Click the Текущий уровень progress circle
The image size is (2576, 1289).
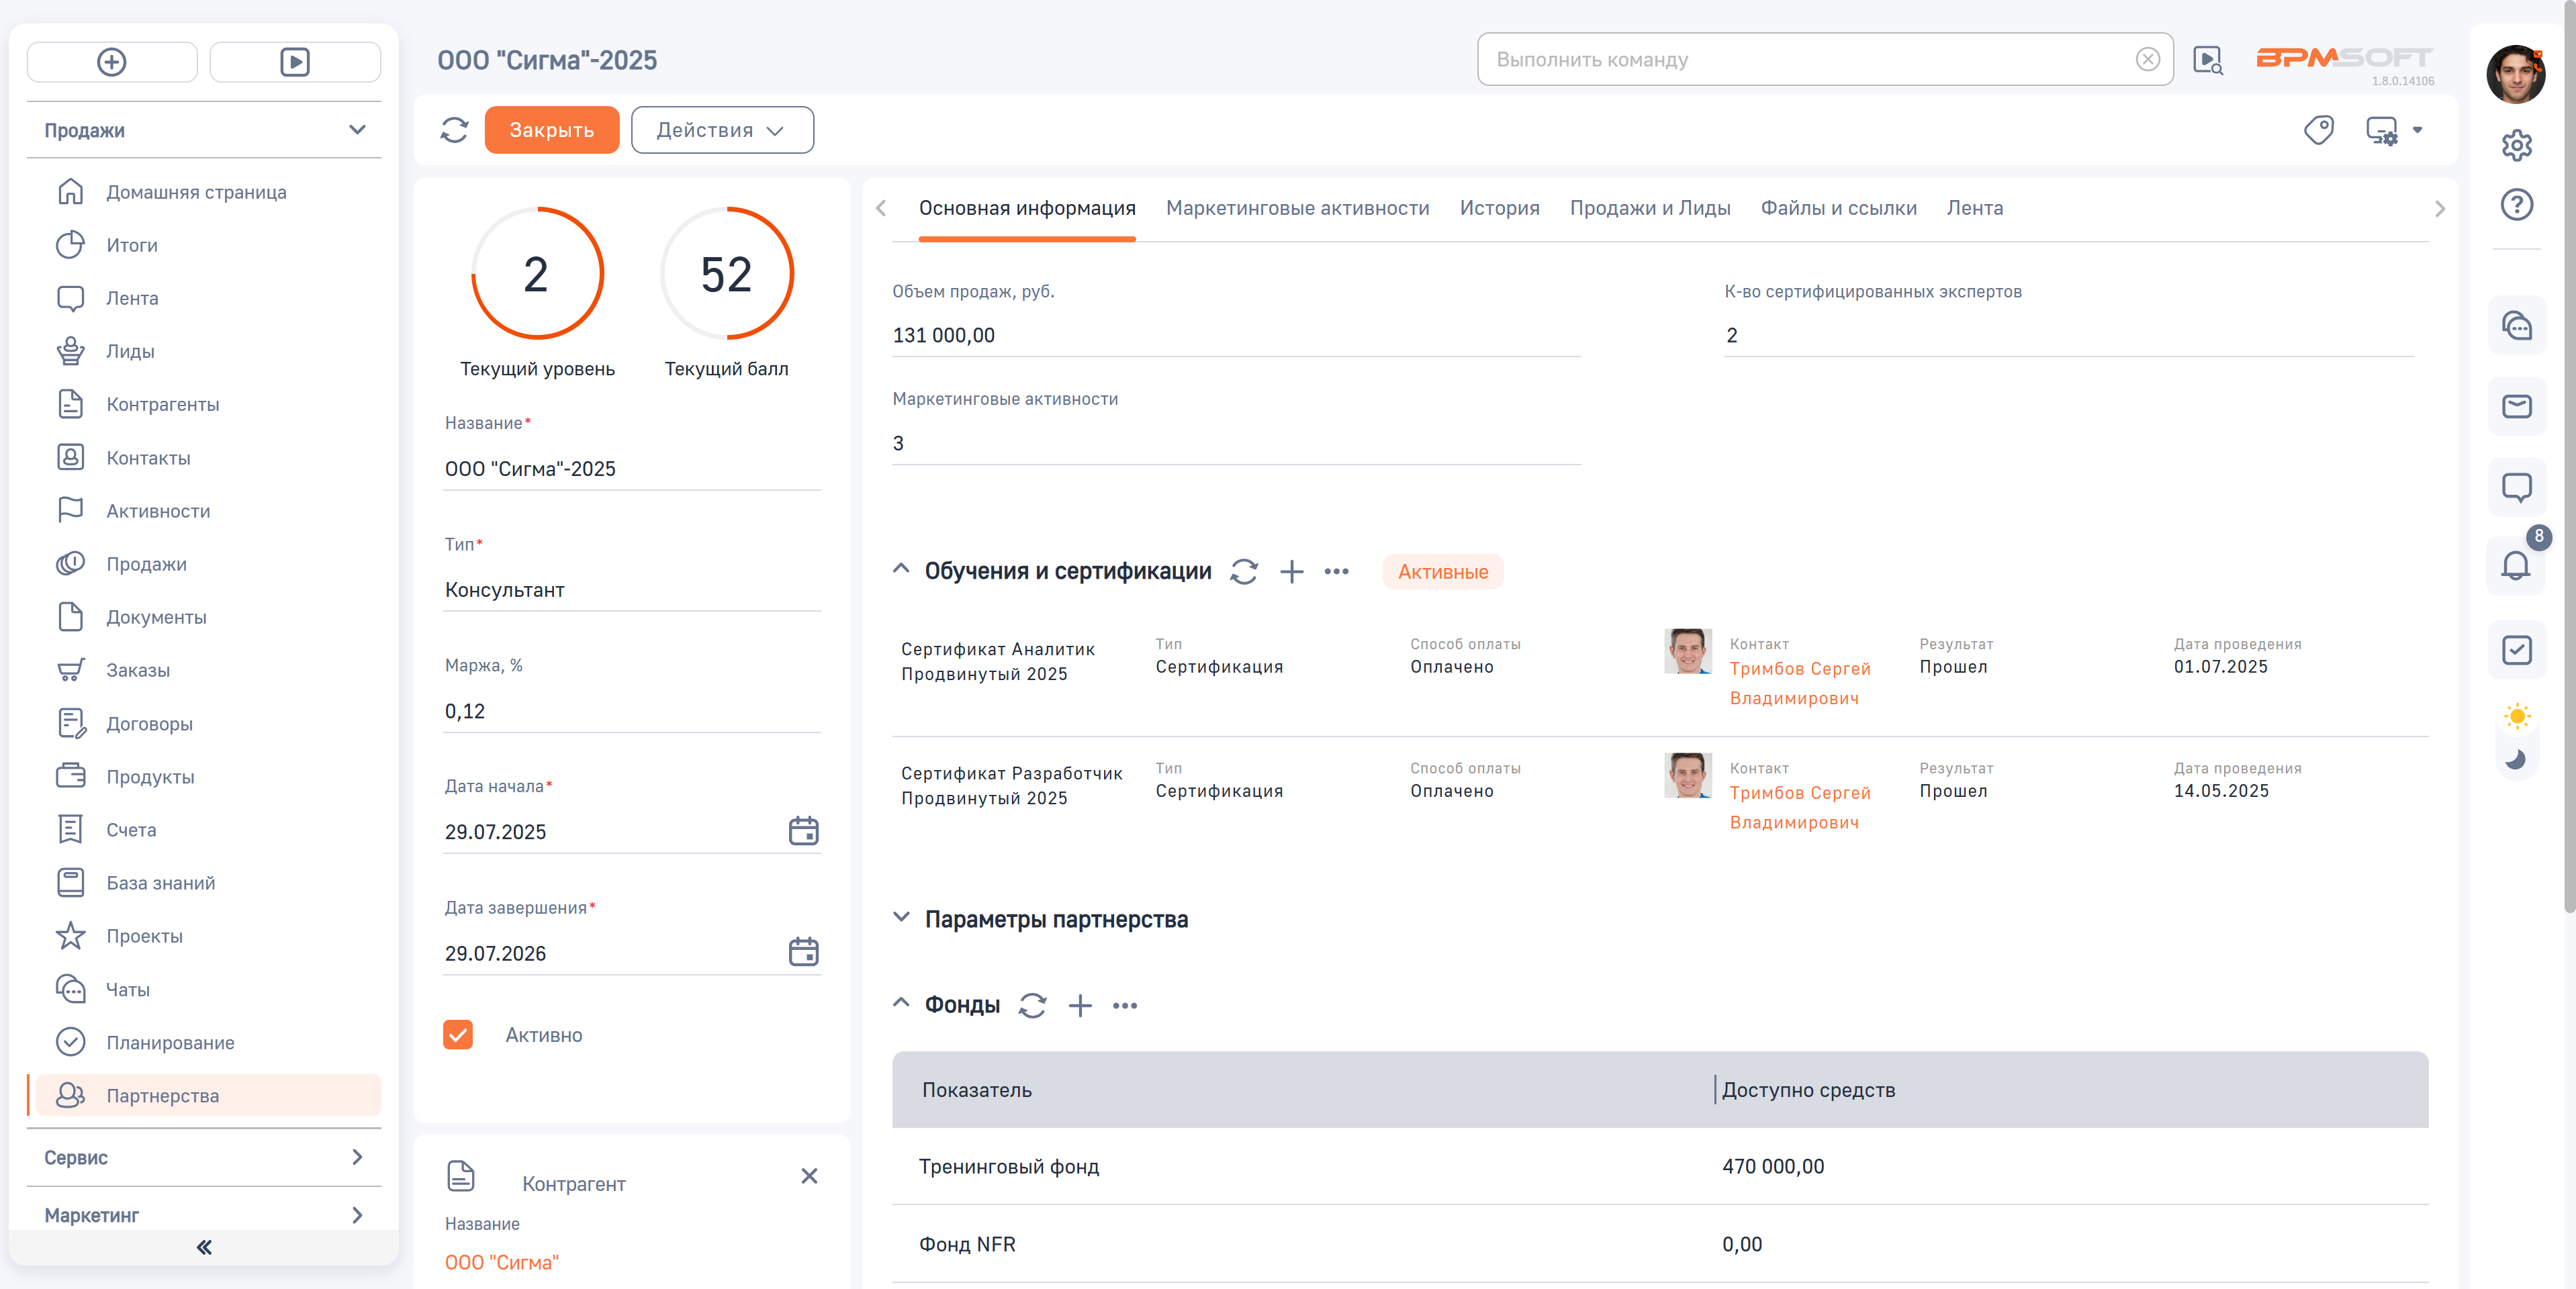[x=537, y=274]
